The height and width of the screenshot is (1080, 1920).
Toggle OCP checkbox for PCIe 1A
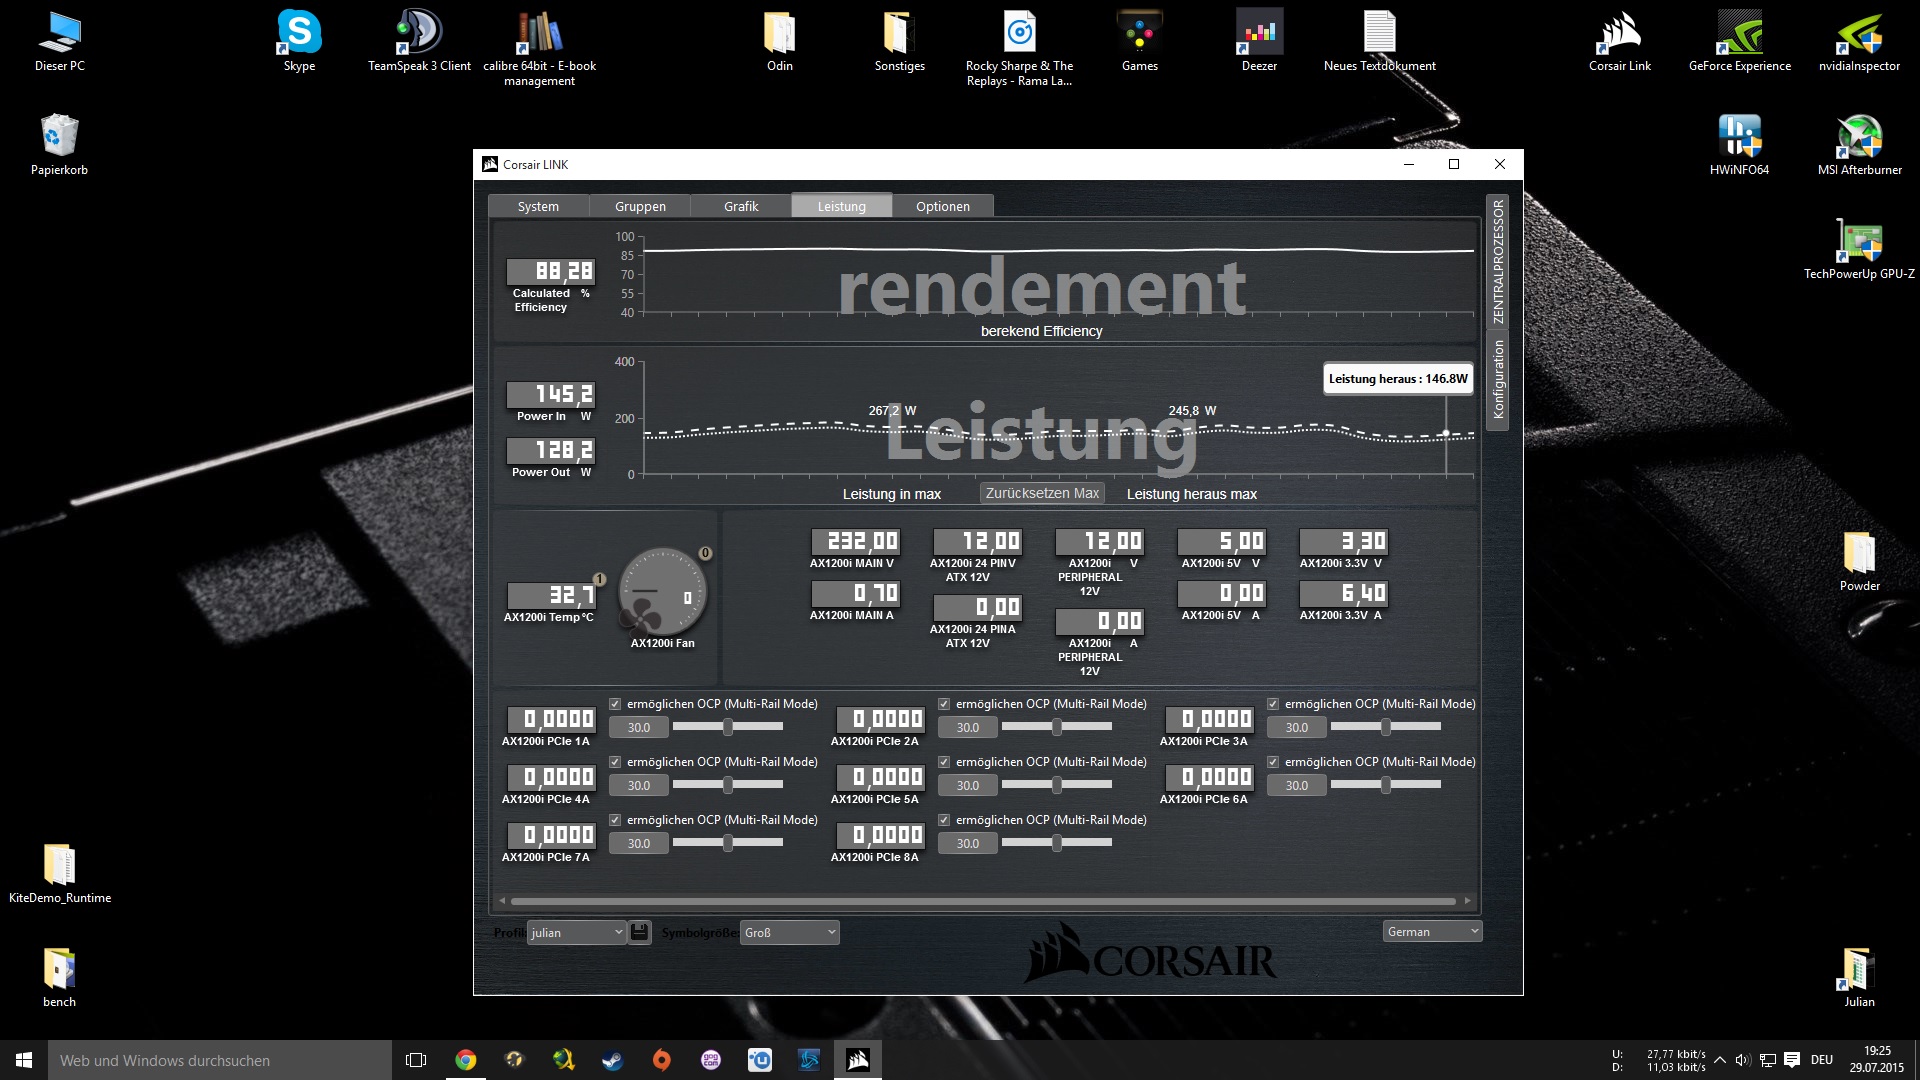(615, 704)
